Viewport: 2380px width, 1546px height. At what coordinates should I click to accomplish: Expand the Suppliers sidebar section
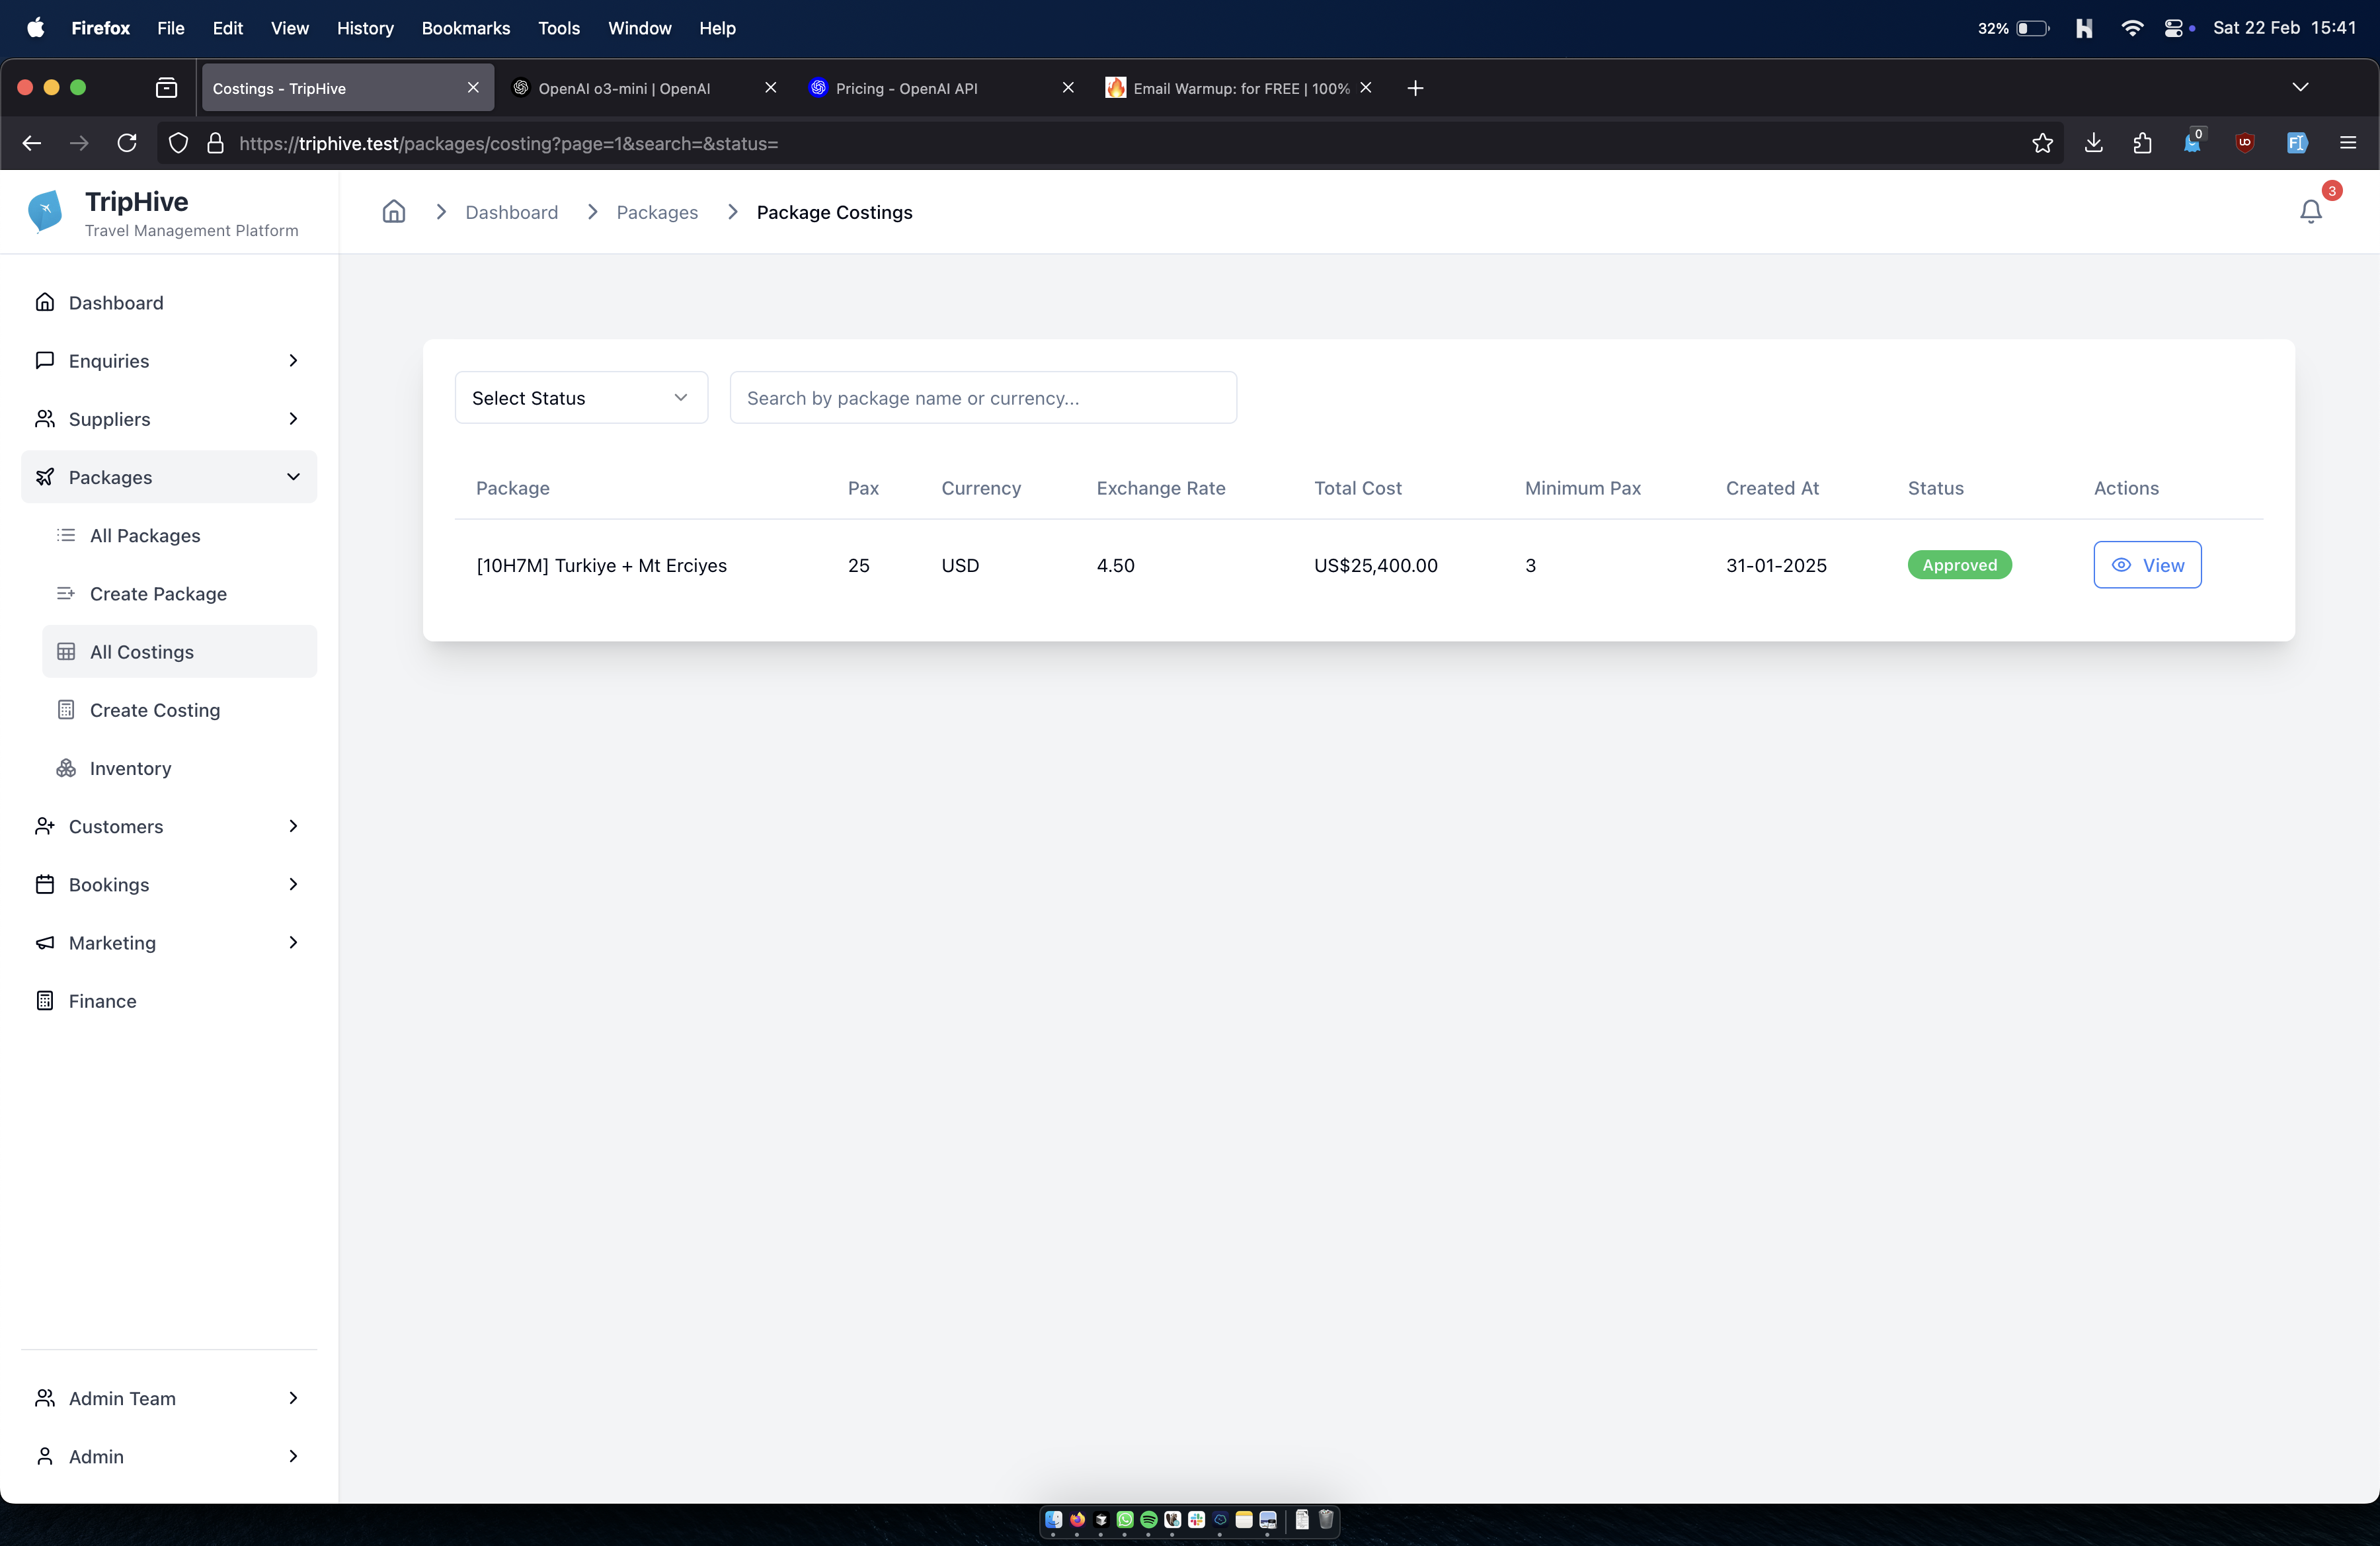293,418
